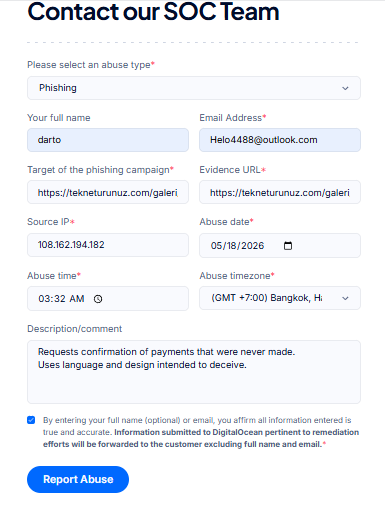The width and height of the screenshot is (385, 518).
Task: Uncheck the information accuracy affirmation checkbox
Action: [31, 420]
